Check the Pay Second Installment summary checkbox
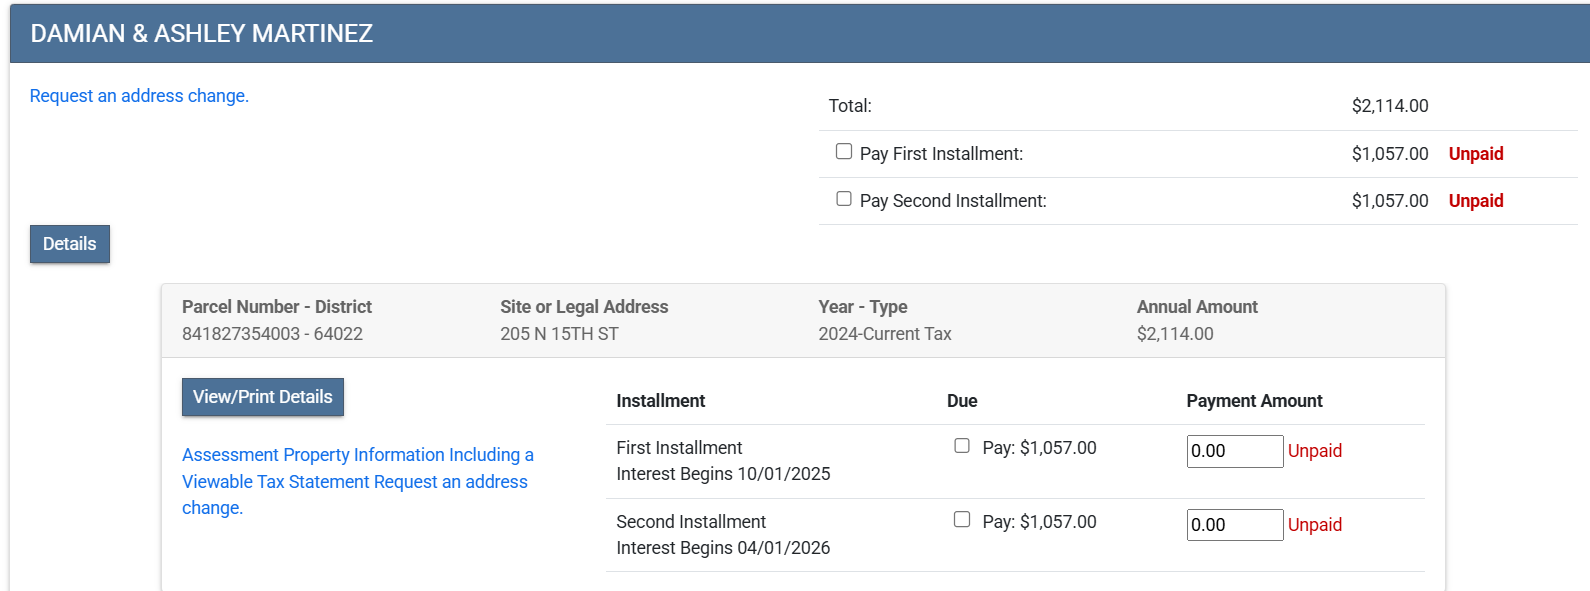 tap(844, 199)
